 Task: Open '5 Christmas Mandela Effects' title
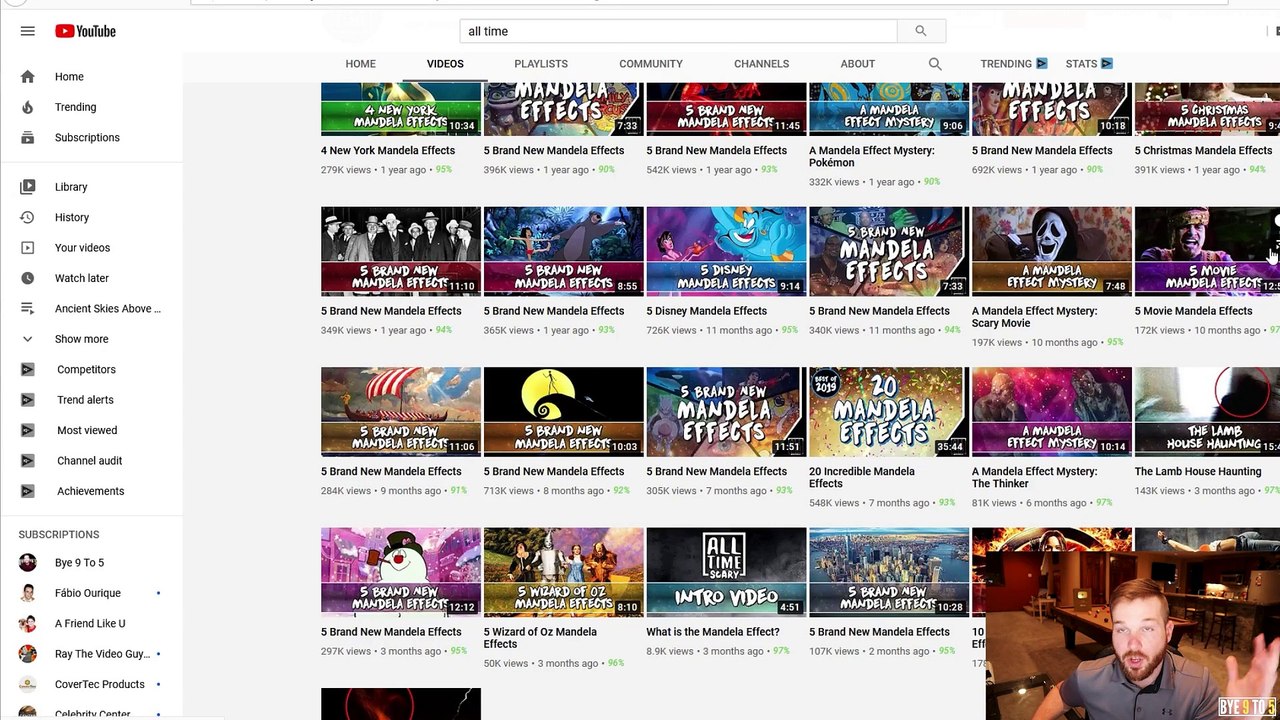pyautogui.click(x=1203, y=150)
